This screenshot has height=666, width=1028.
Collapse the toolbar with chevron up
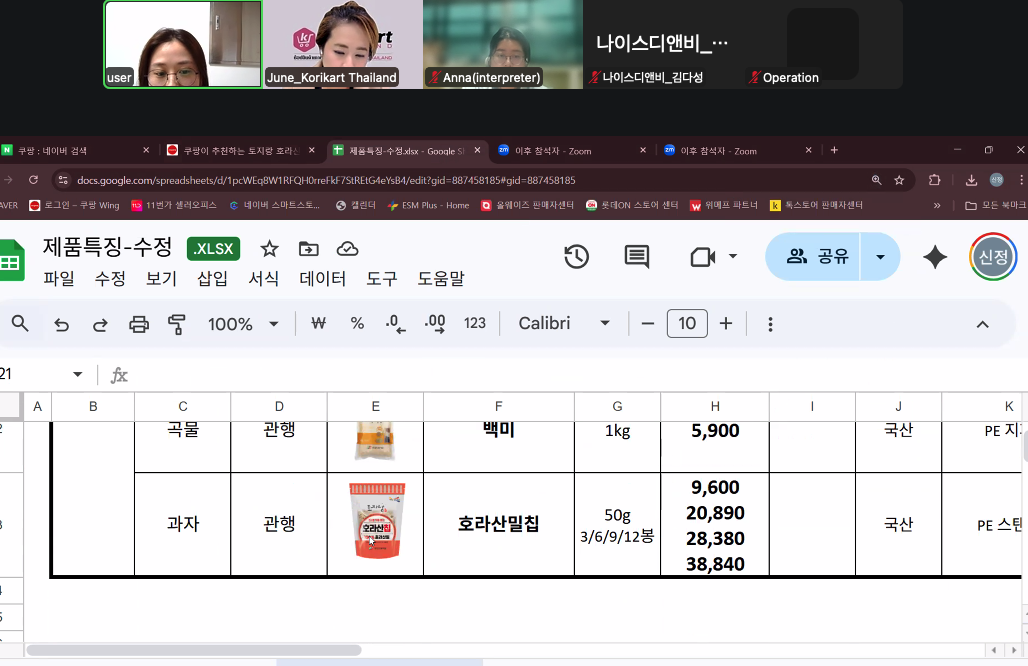pyautogui.click(x=982, y=324)
